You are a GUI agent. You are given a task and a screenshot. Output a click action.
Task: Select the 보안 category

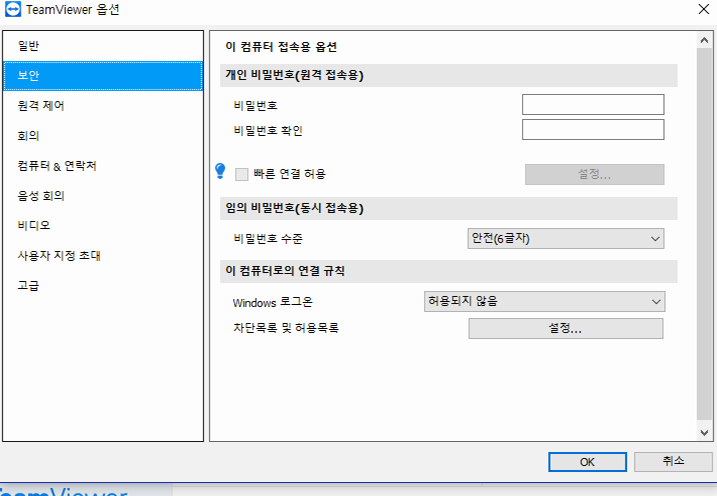click(103, 76)
